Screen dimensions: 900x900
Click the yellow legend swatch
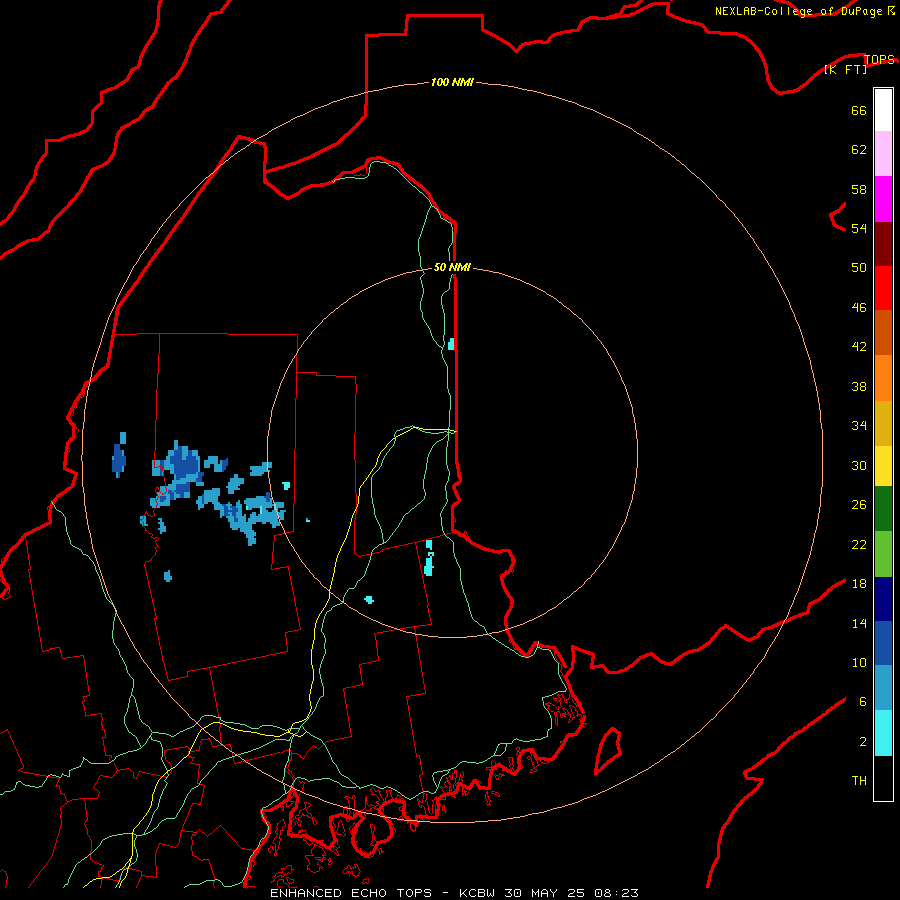[883, 466]
